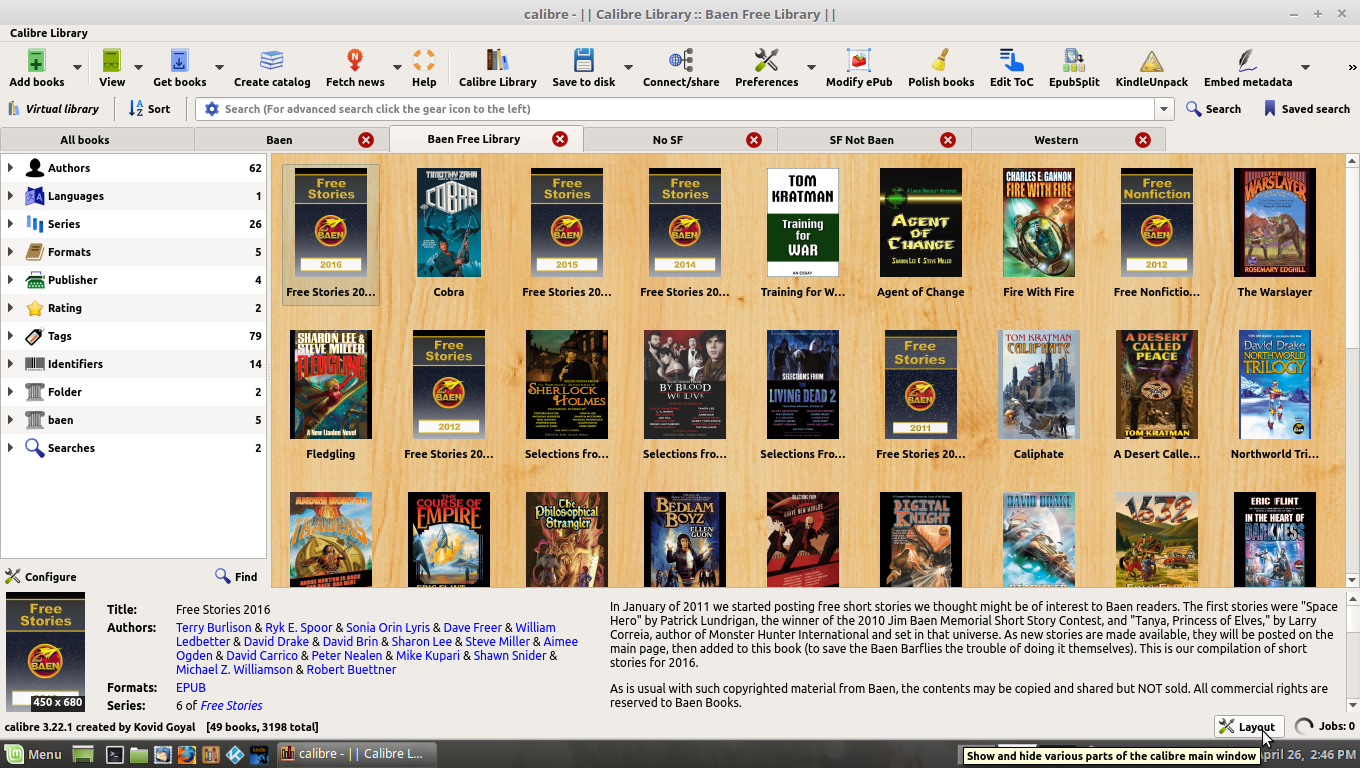Close the Western virtual library tab
The image size is (1360, 768).
(x=1143, y=140)
